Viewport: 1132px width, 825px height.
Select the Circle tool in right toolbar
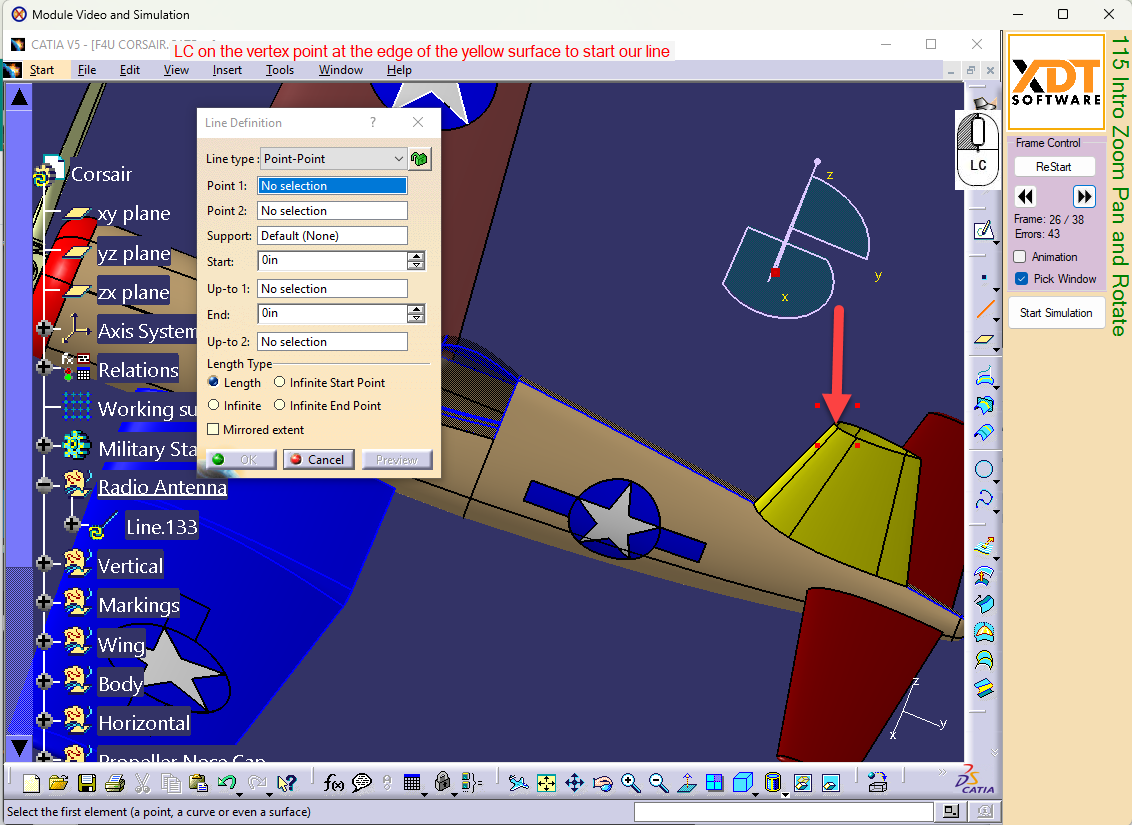point(984,469)
